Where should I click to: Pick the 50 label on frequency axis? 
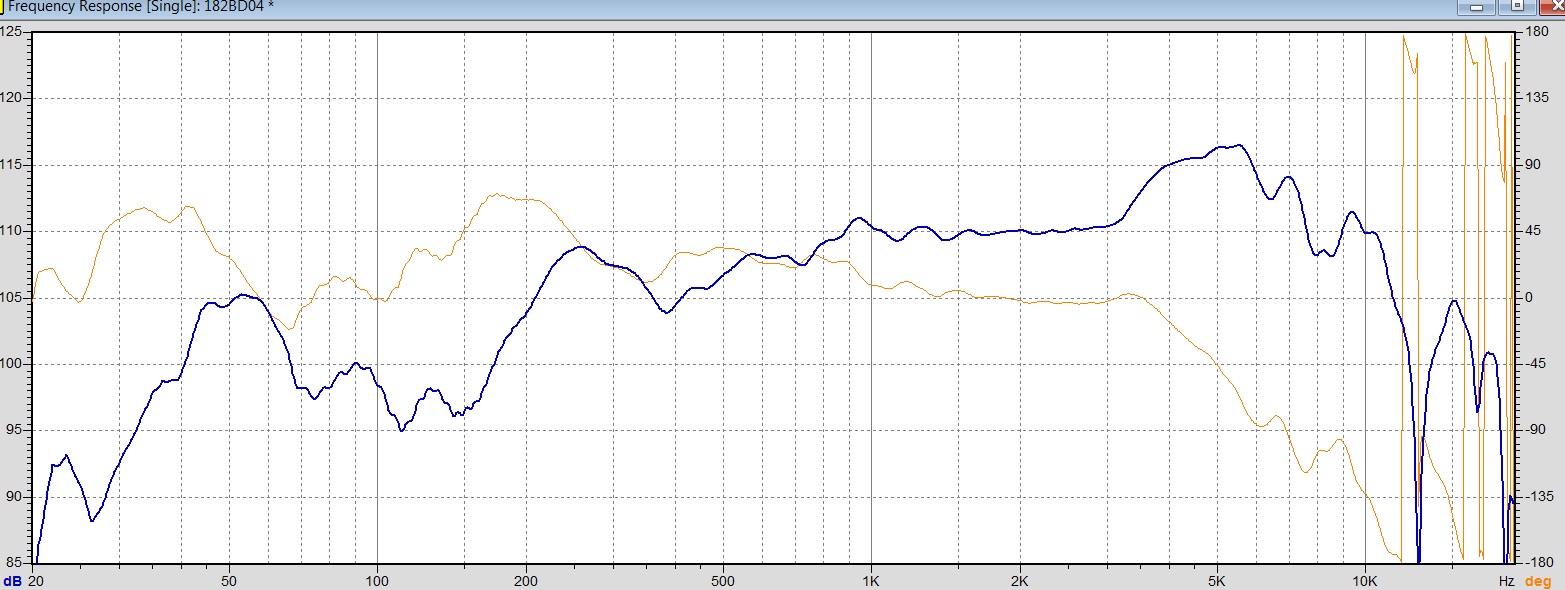point(229,581)
